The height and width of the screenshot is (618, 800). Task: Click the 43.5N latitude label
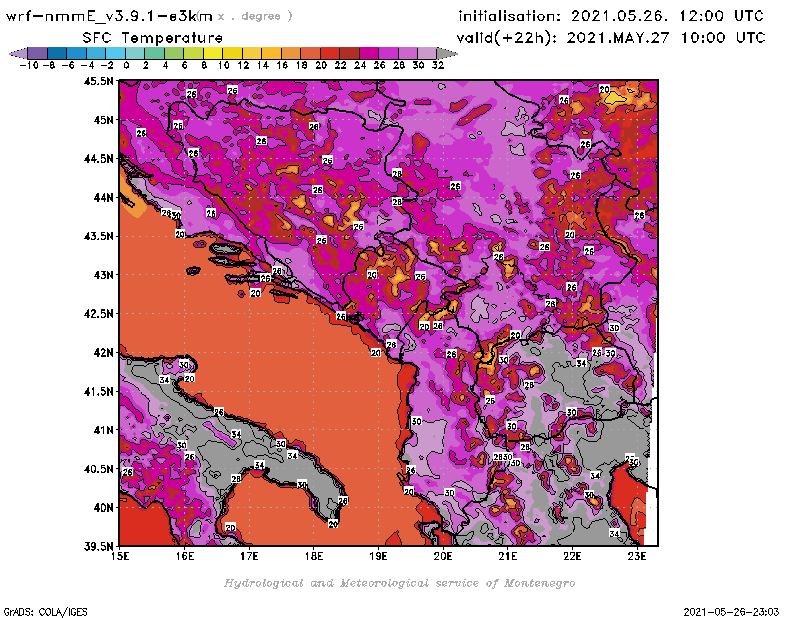(x=98, y=236)
